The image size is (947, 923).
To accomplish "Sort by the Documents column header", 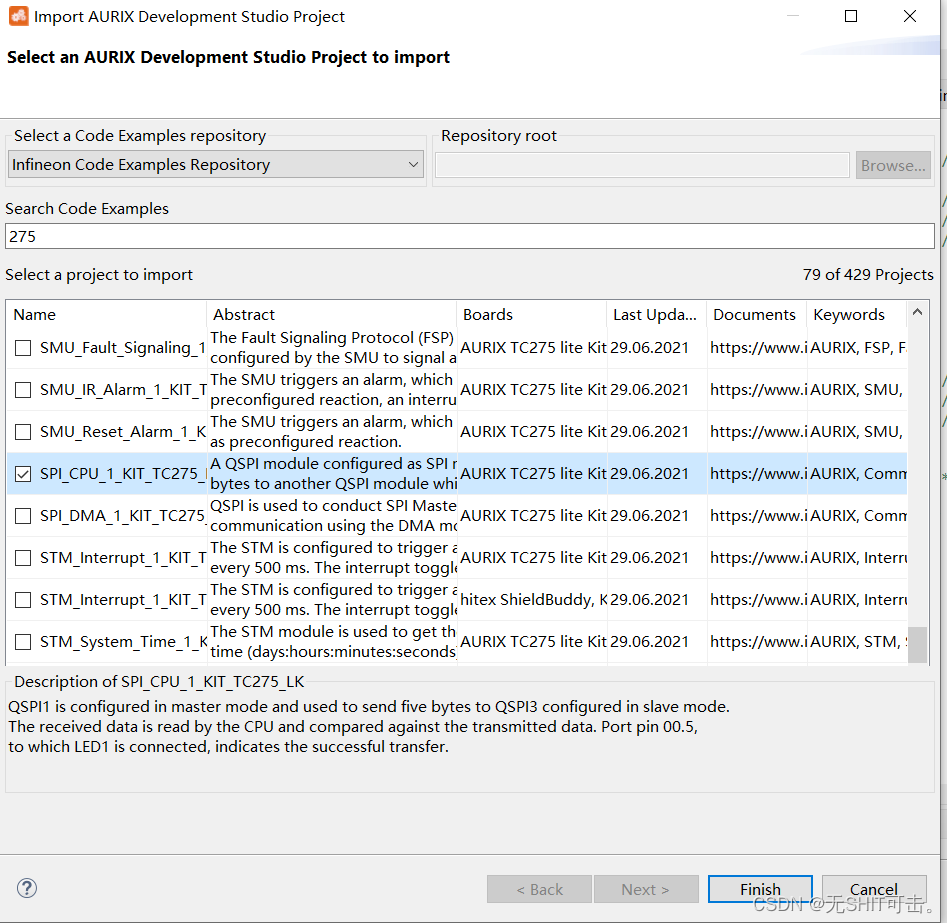I will coord(757,315).
